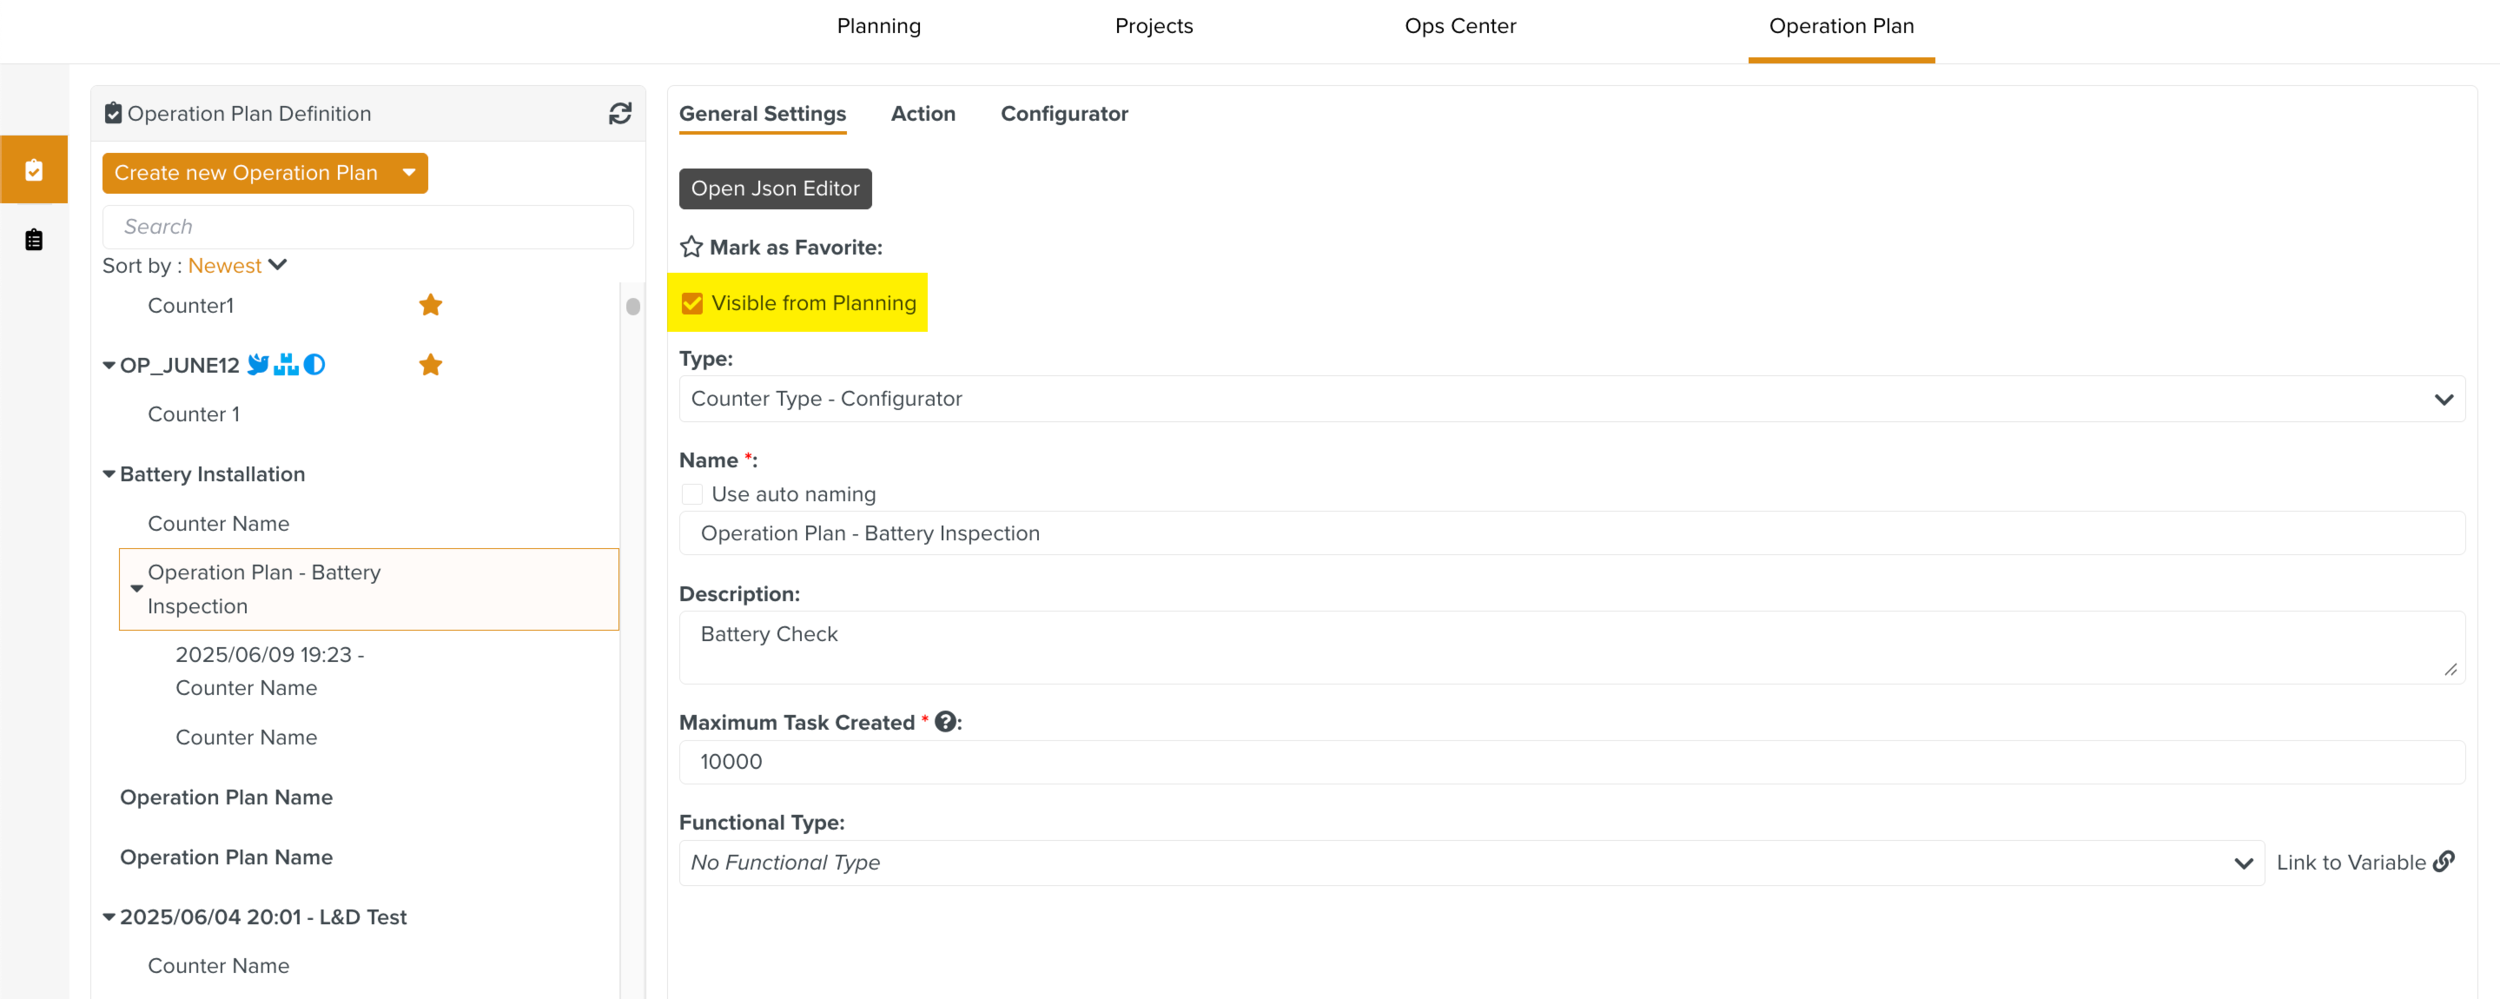Click the favorite star beside OP_JUNE12
Screen dimensions: 2500x999
(x=430, y=365)
